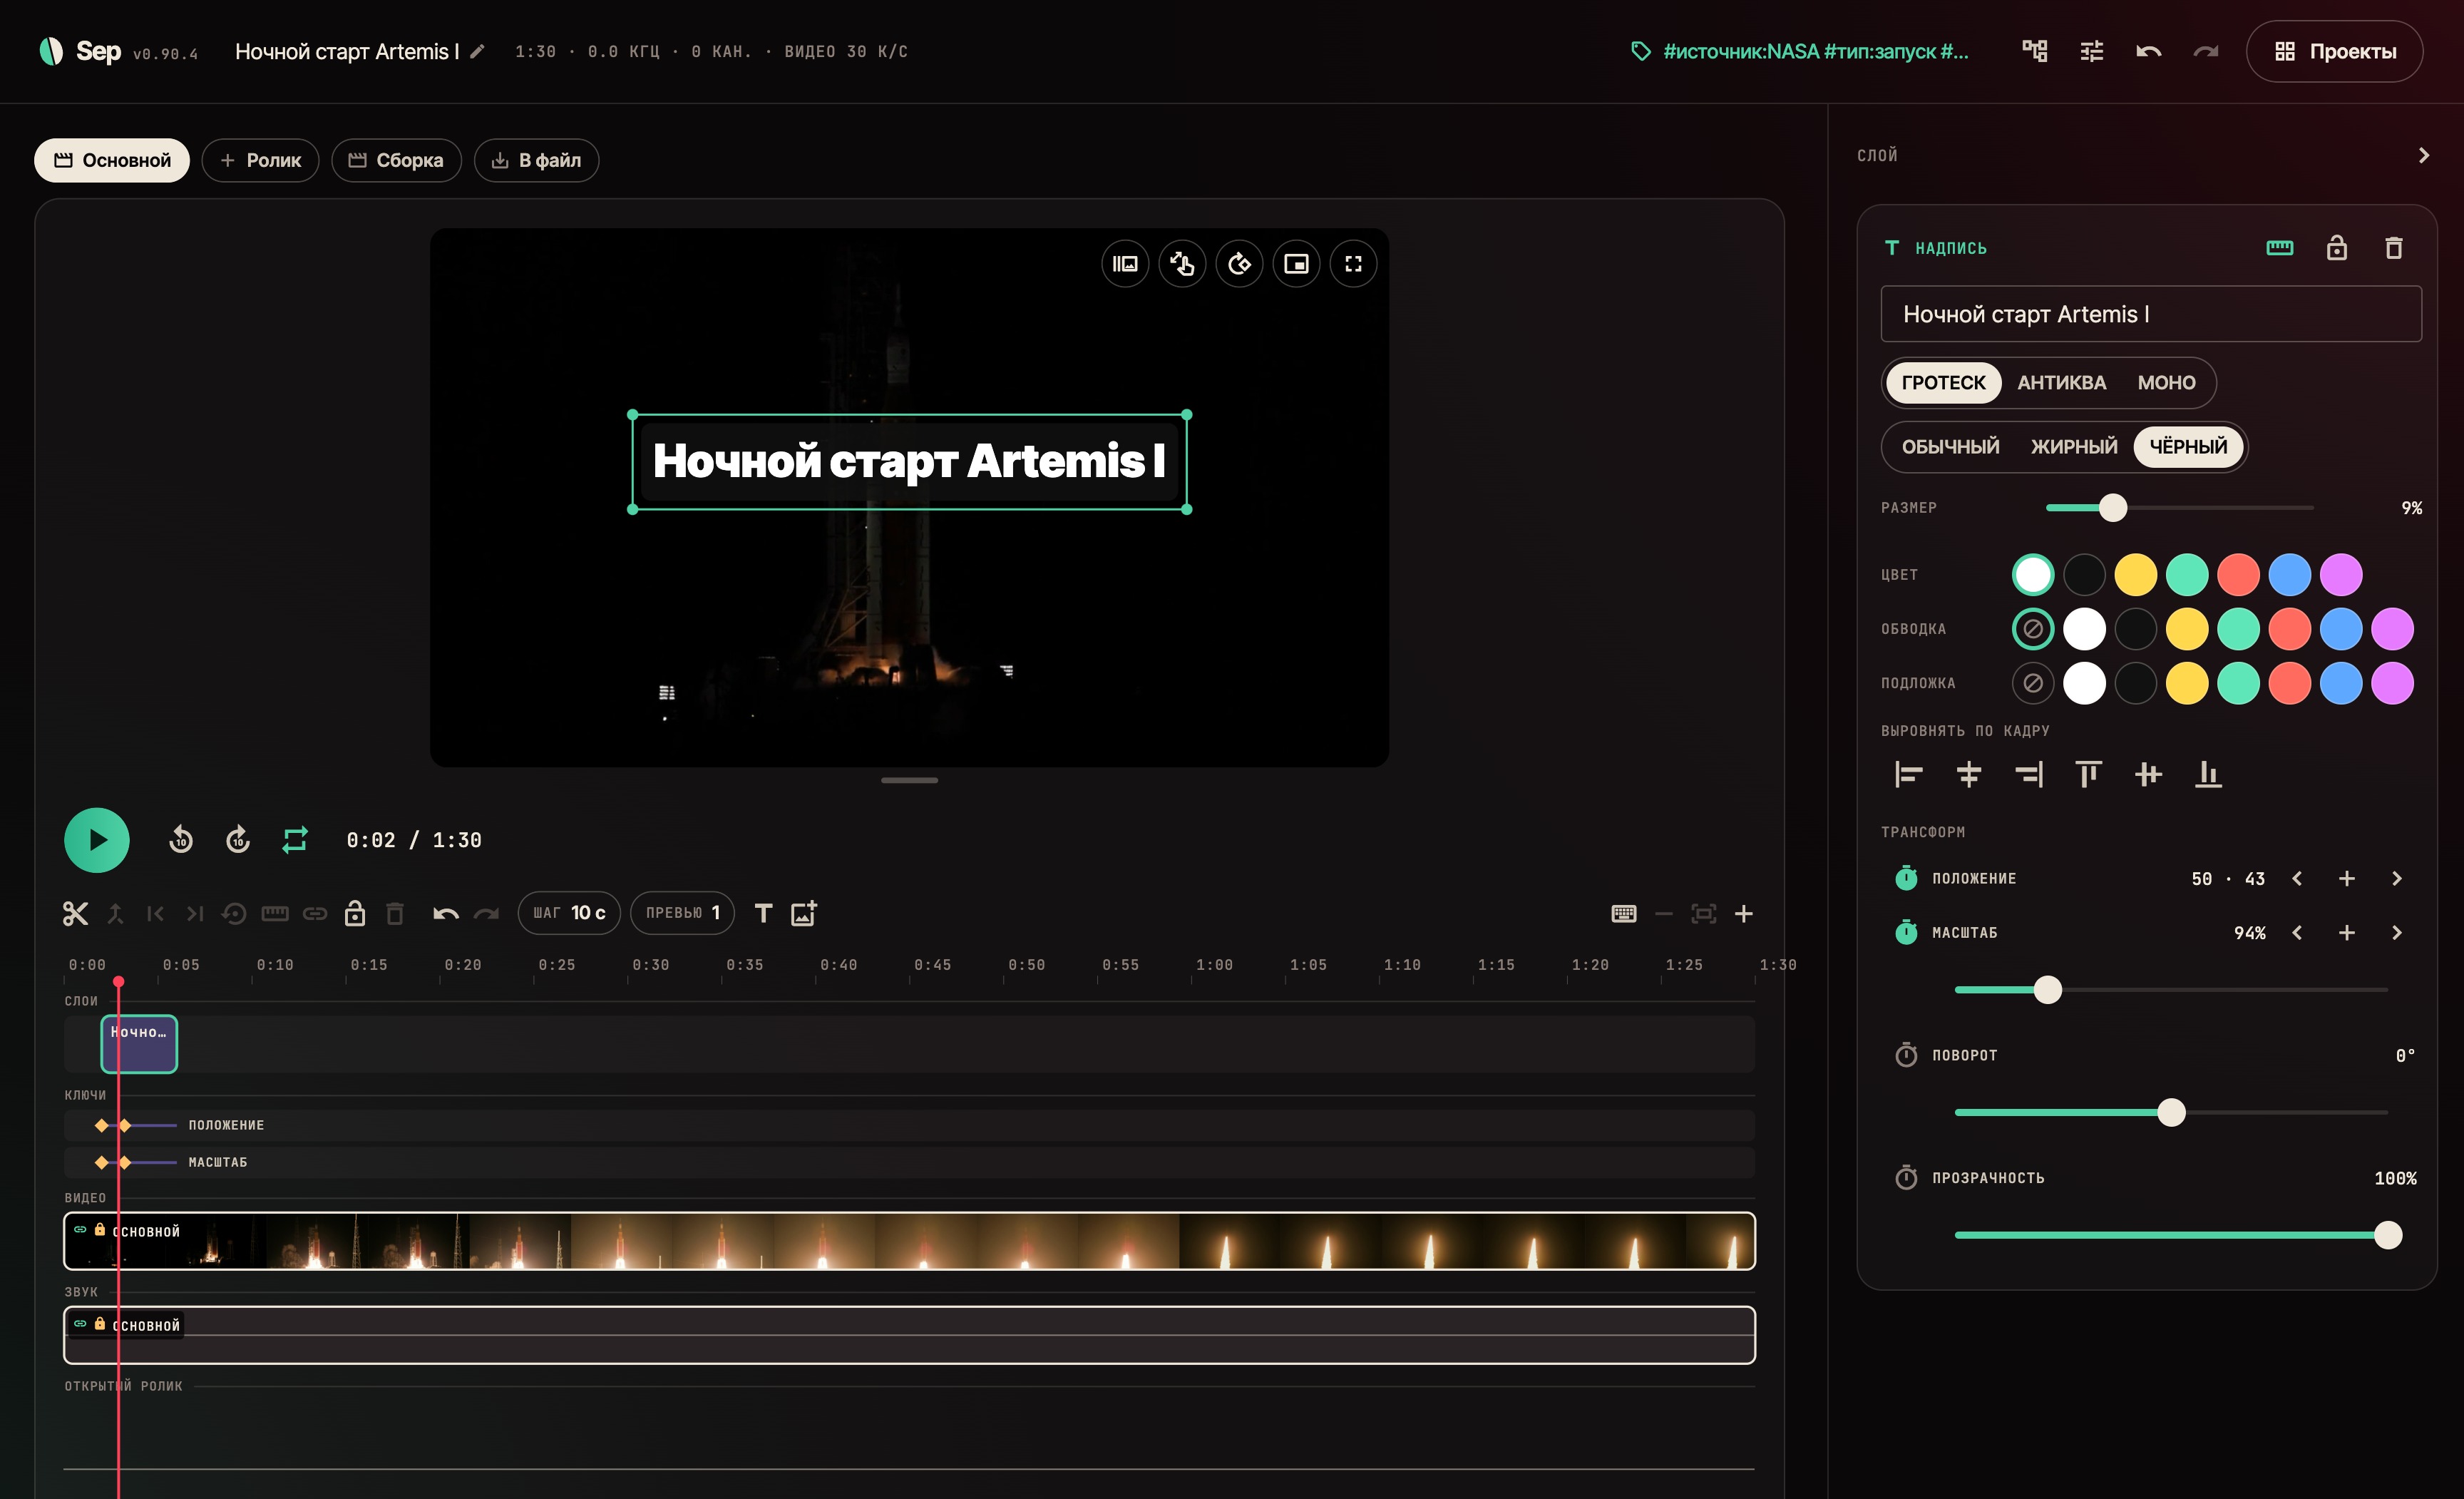Zoom in the timeline with plus icon
2464x1499 pixels.
tap(1743, 913)
